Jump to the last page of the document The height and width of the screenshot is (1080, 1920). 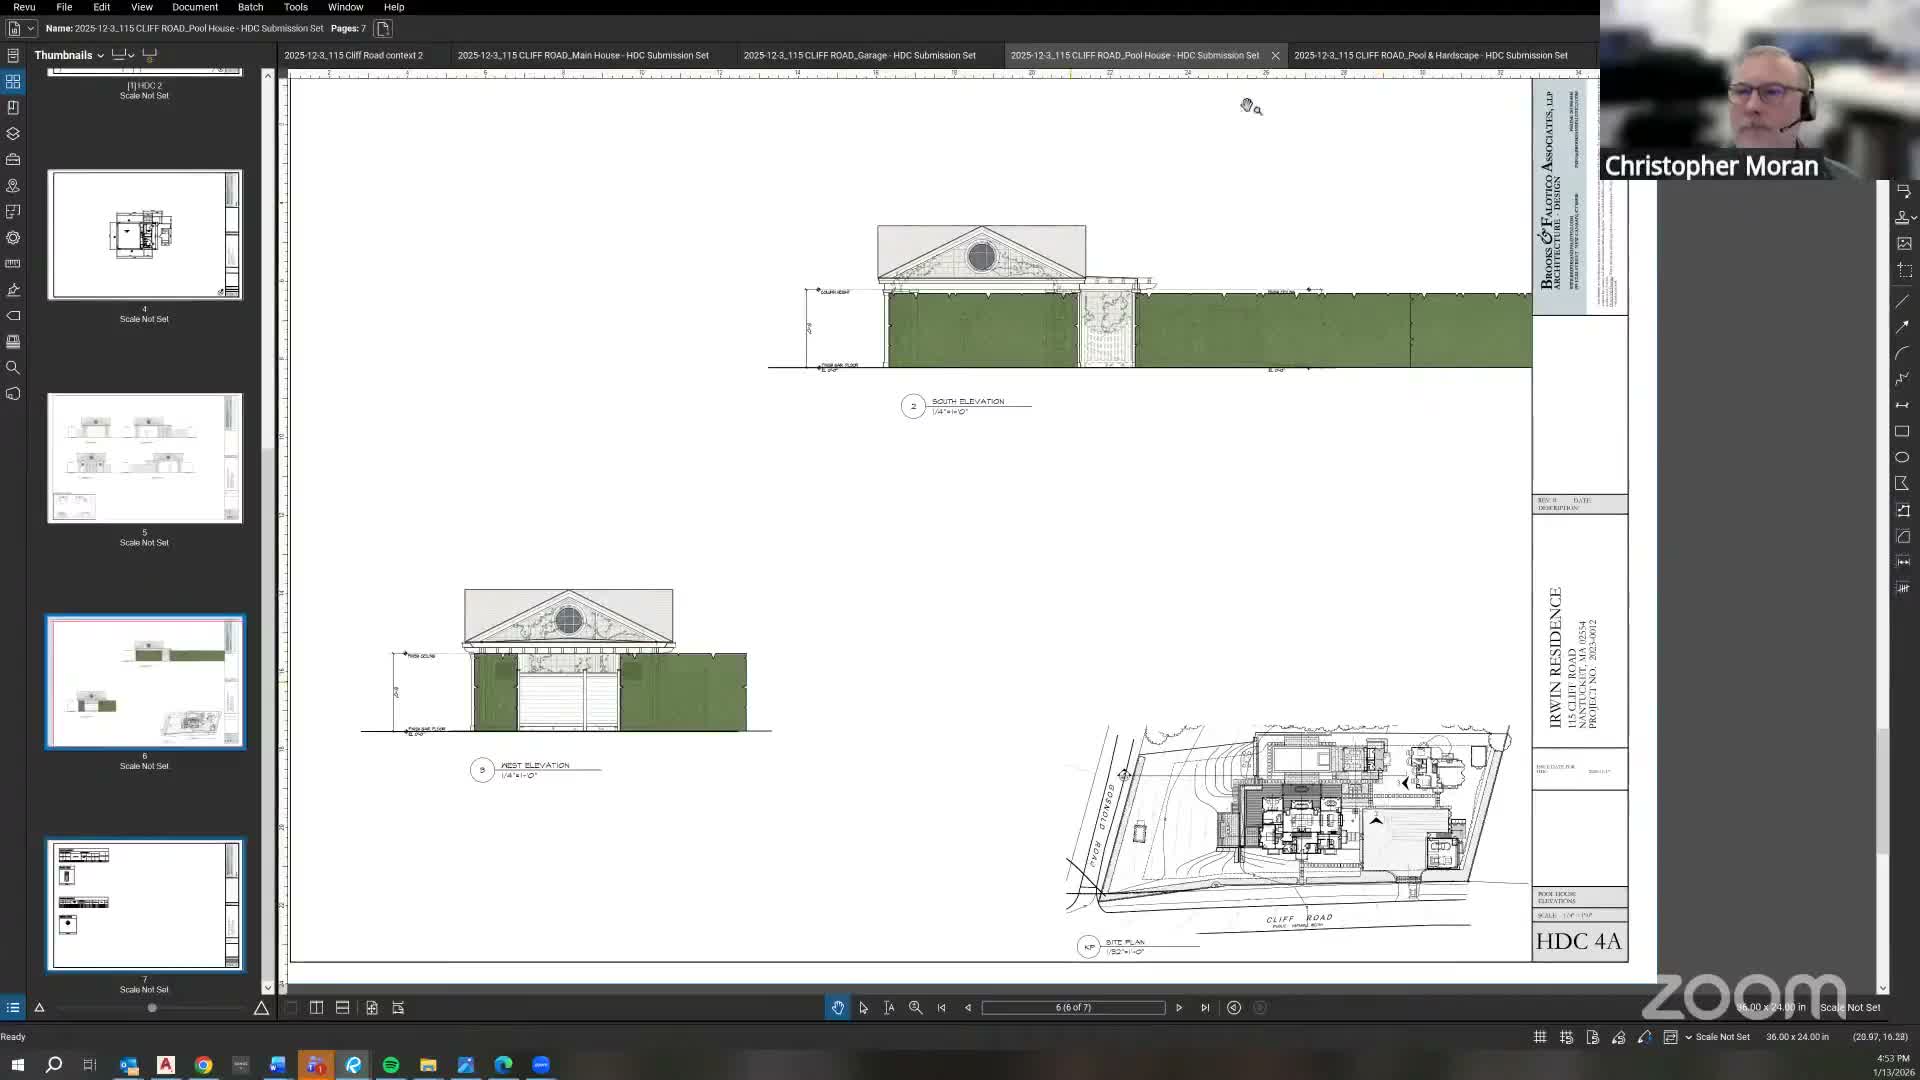(x=1205, y=1008)
